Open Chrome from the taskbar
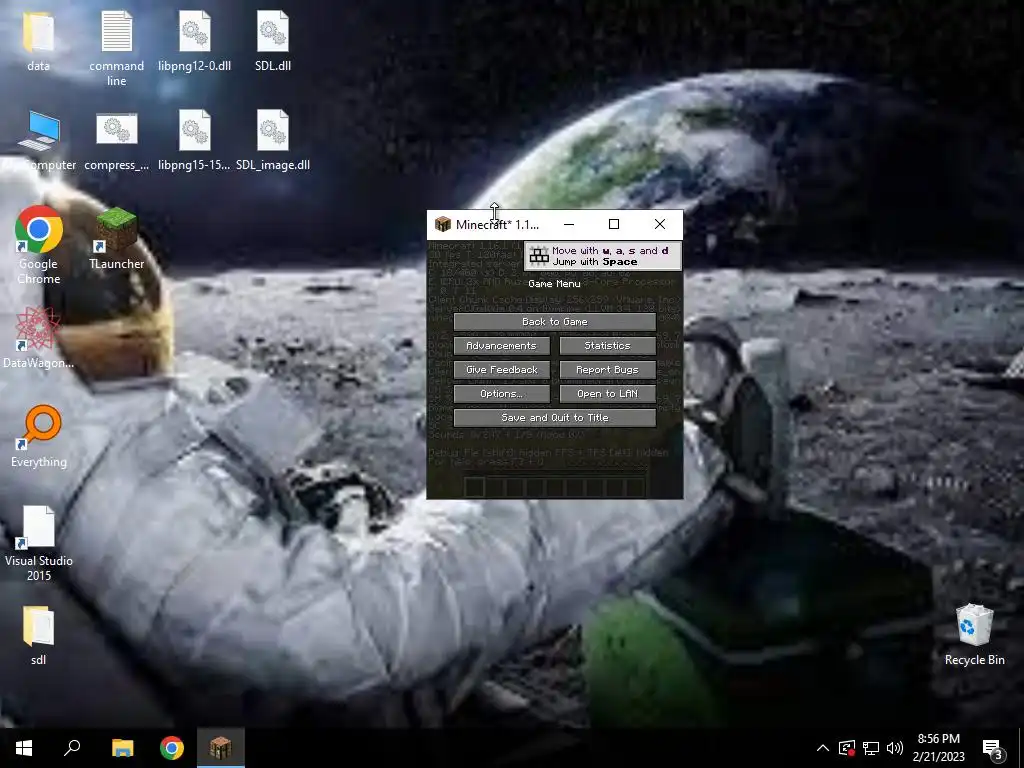 point(172,748)
